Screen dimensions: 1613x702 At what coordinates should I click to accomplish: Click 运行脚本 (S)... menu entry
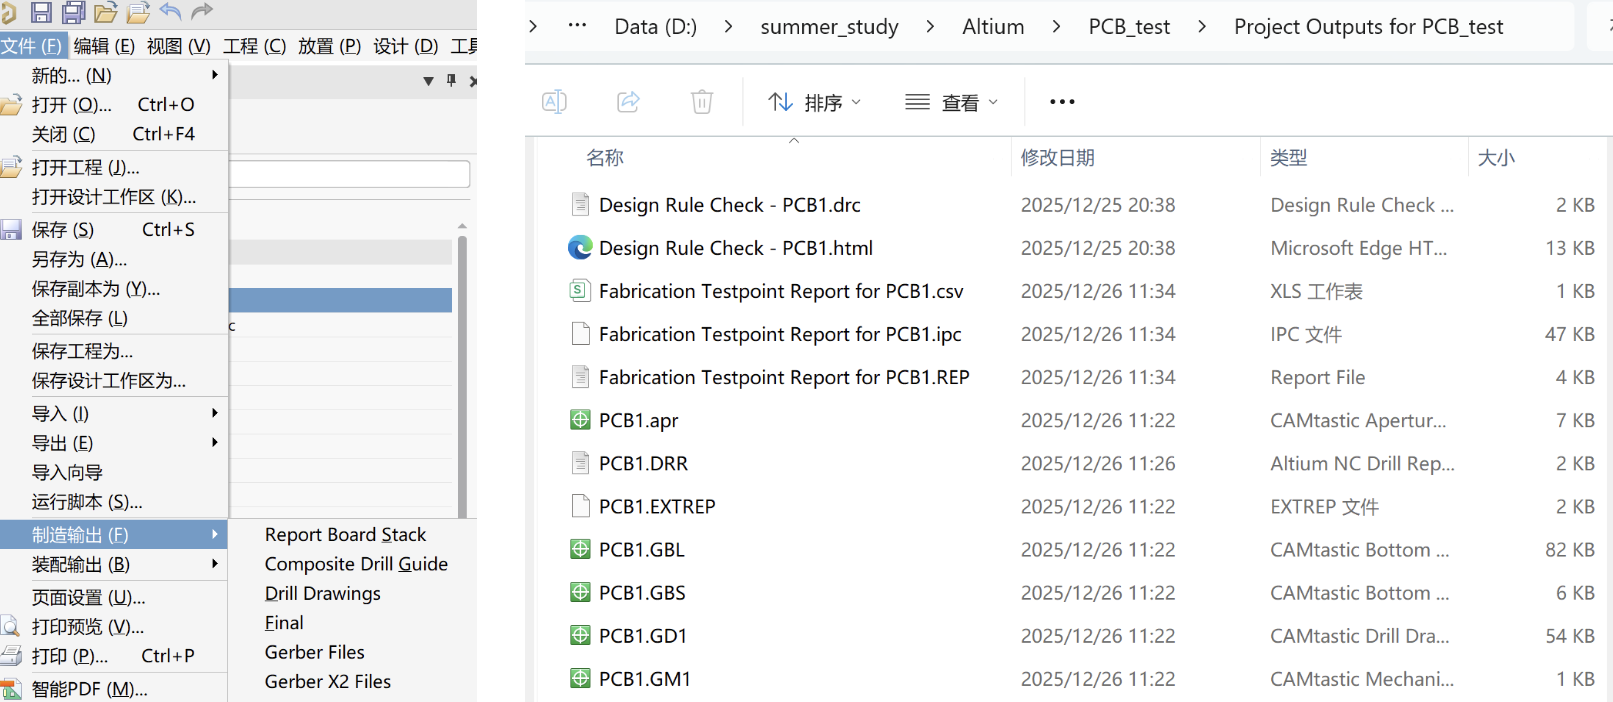pyautogui.click(x=114, y=502)
